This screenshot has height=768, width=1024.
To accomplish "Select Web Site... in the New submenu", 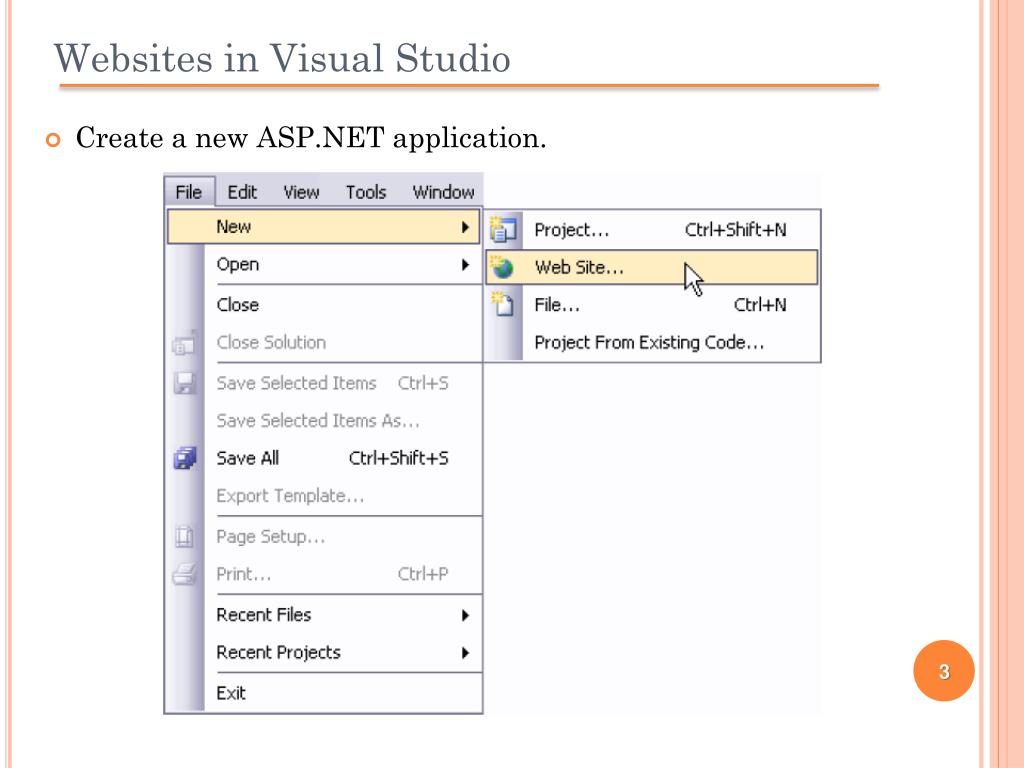I will point(651,267).
